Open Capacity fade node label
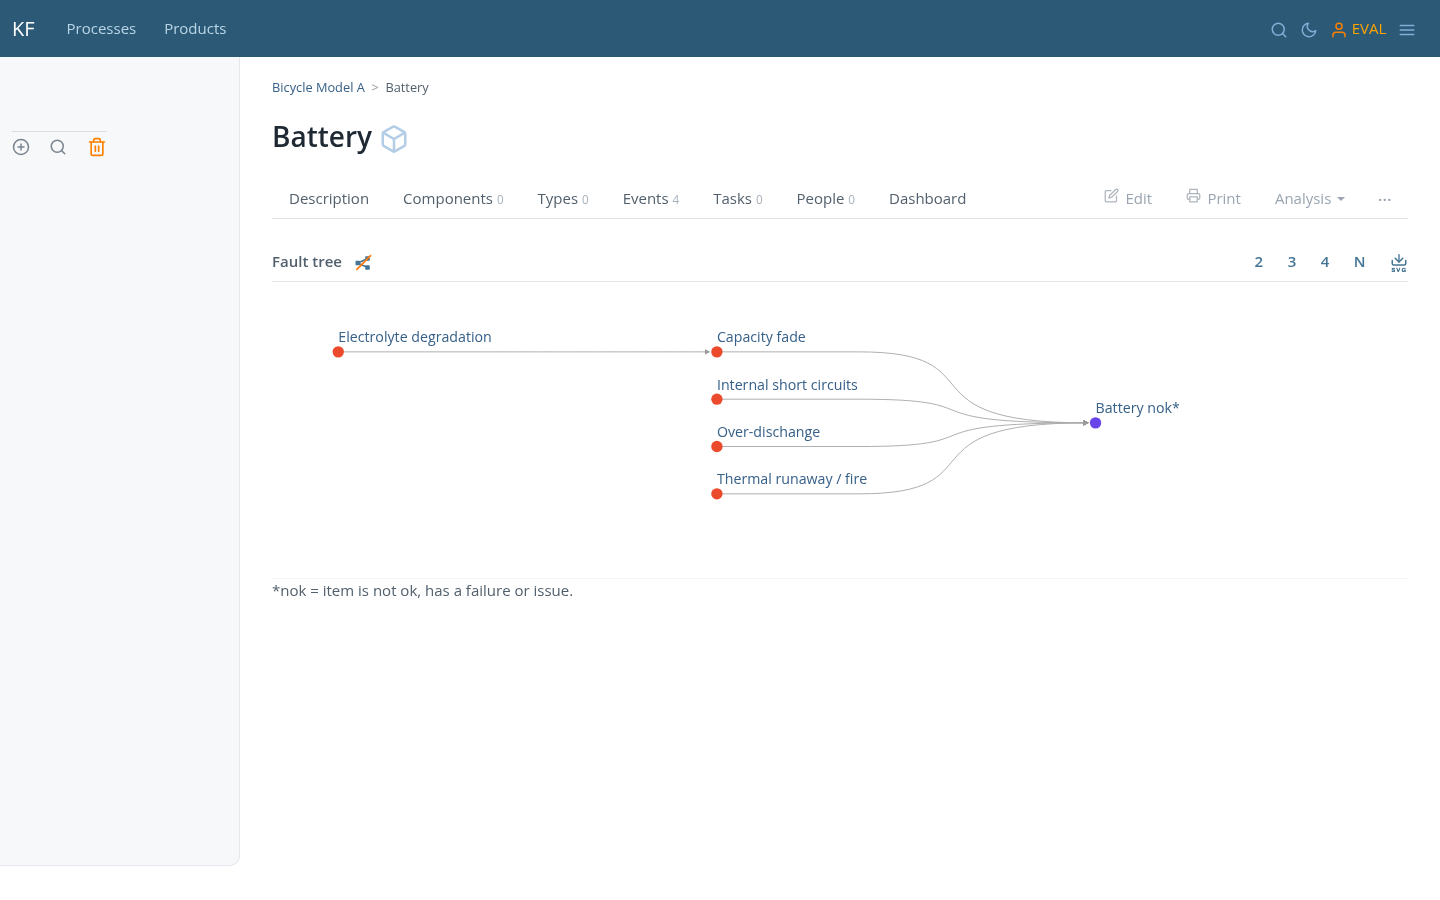1440x900 pixels. [x=761, y=337]
